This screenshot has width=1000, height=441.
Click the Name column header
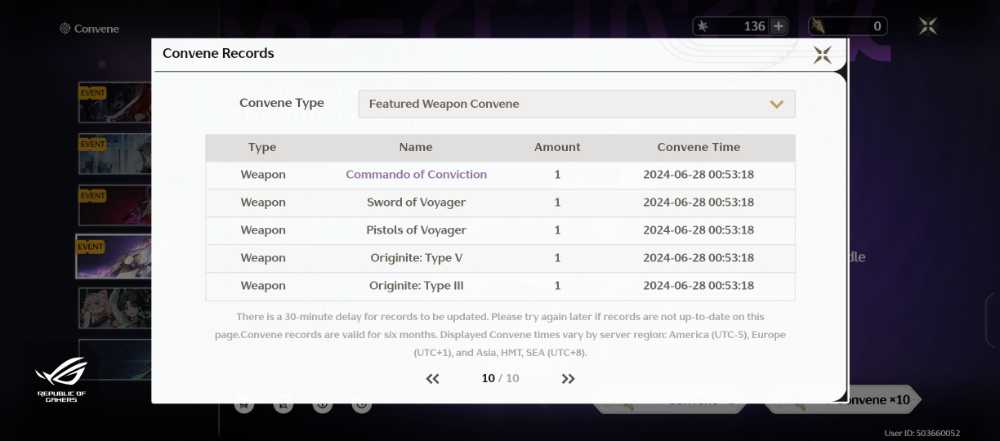tap(416, 147)
